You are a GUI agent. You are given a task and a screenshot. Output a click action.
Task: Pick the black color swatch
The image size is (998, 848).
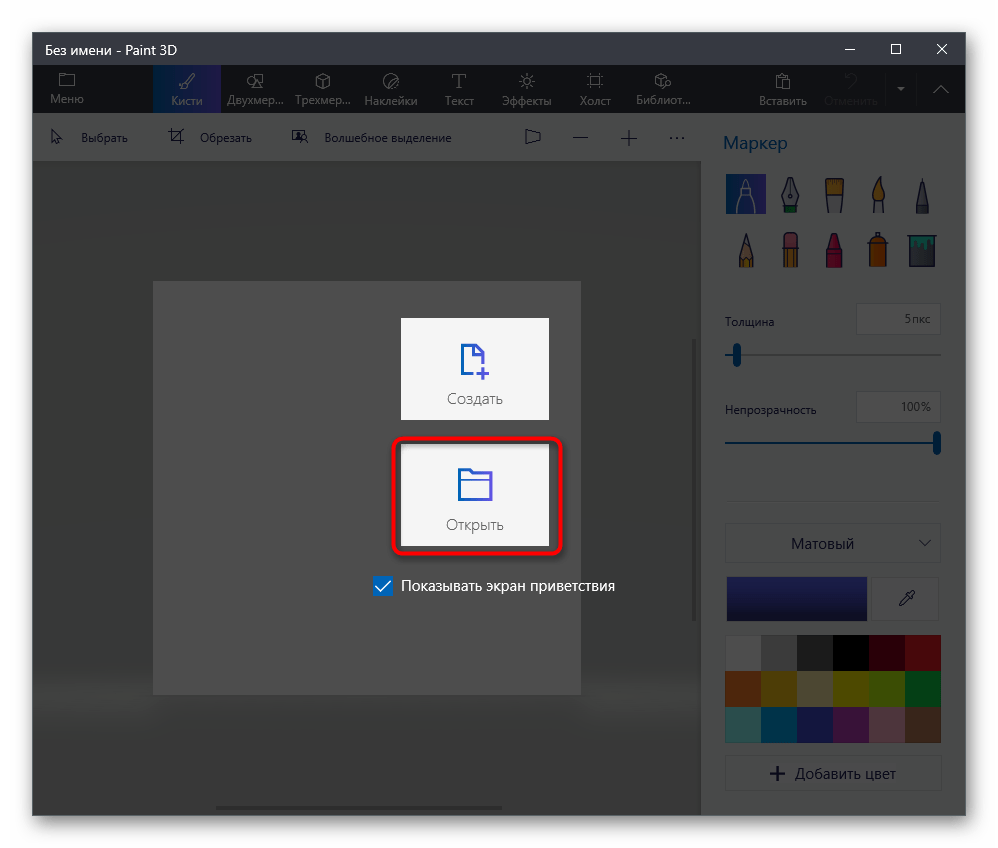click(851, 652)
